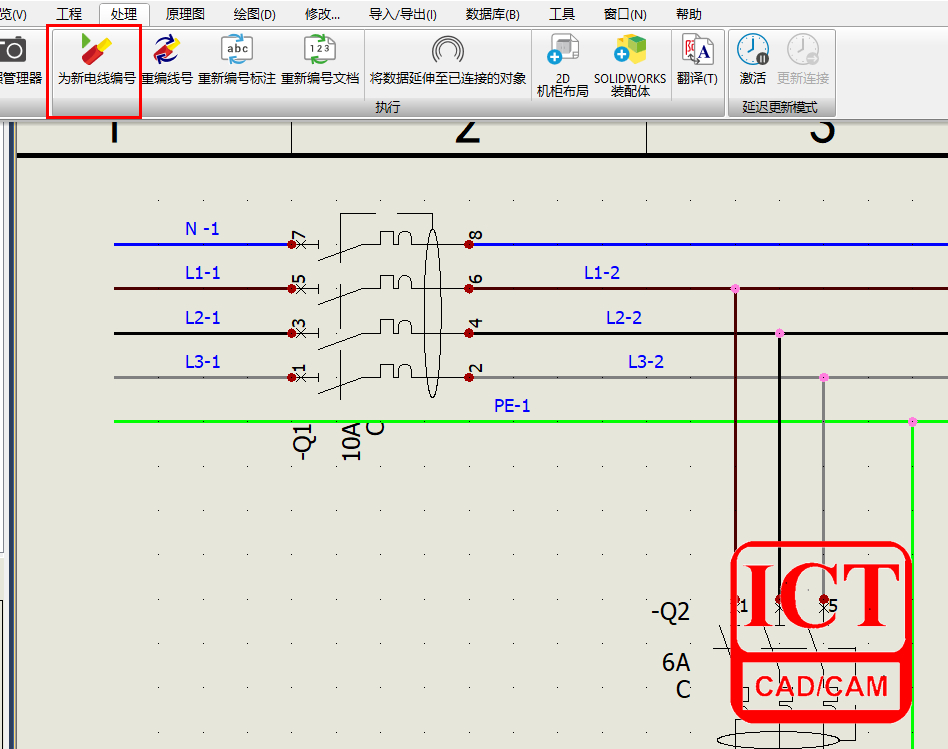Select the L1-2 wire label
The image size is (948, 749).
coord(602,273)
